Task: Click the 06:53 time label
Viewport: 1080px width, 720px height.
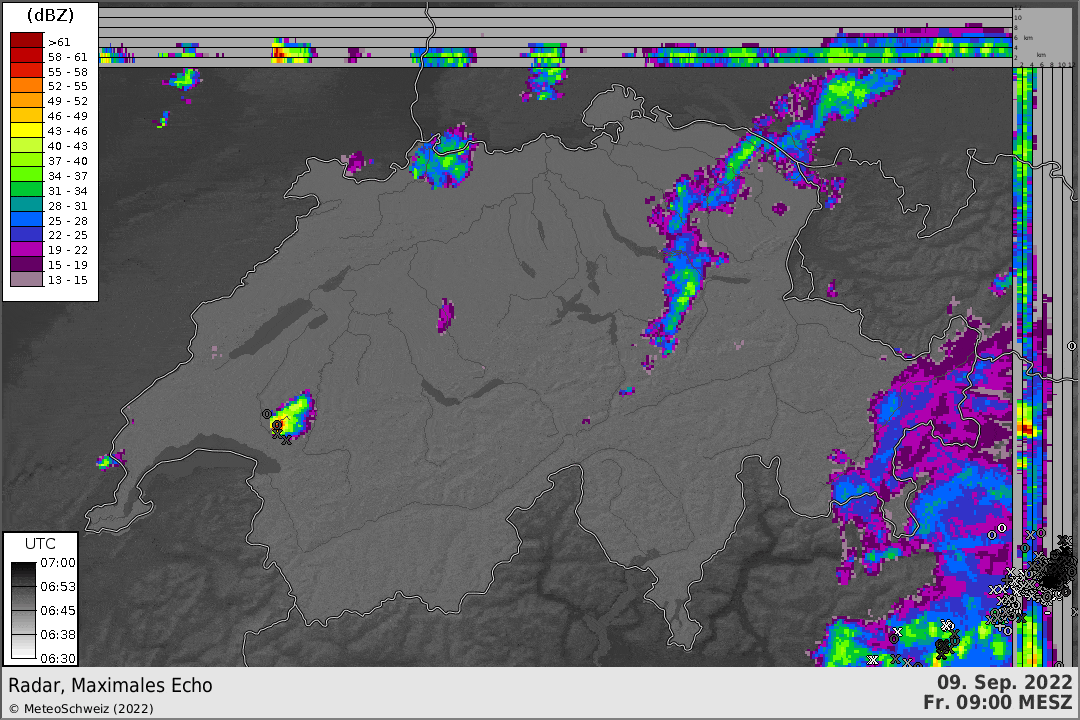Action: click(x=58, y=586)
